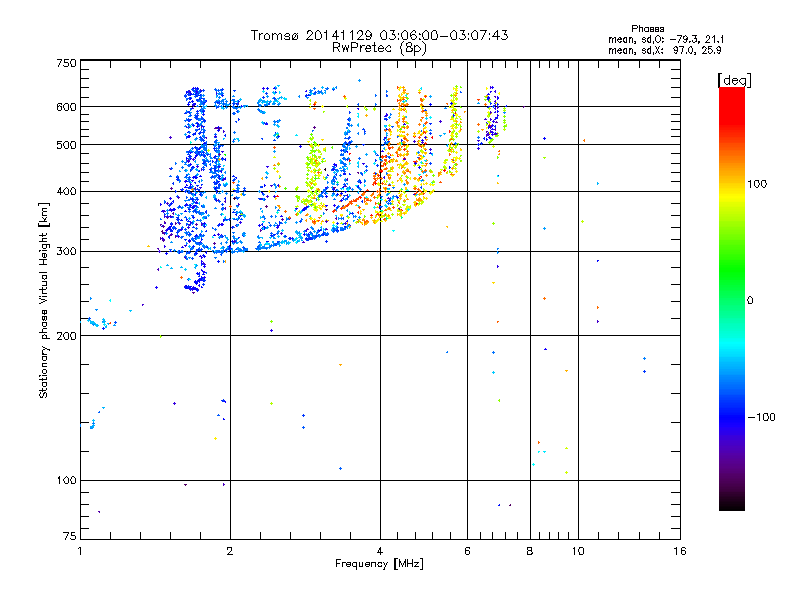Click the plot title 'Tromsø 20141129 03:06:00-03:07:43'

(x=379, y=35)
